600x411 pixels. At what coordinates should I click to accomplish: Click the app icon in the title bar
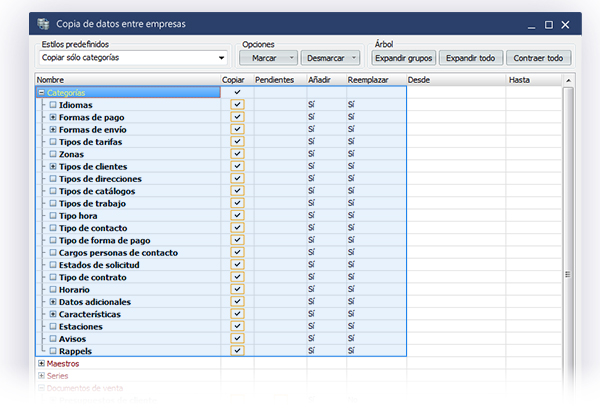(x=41, y=22)
